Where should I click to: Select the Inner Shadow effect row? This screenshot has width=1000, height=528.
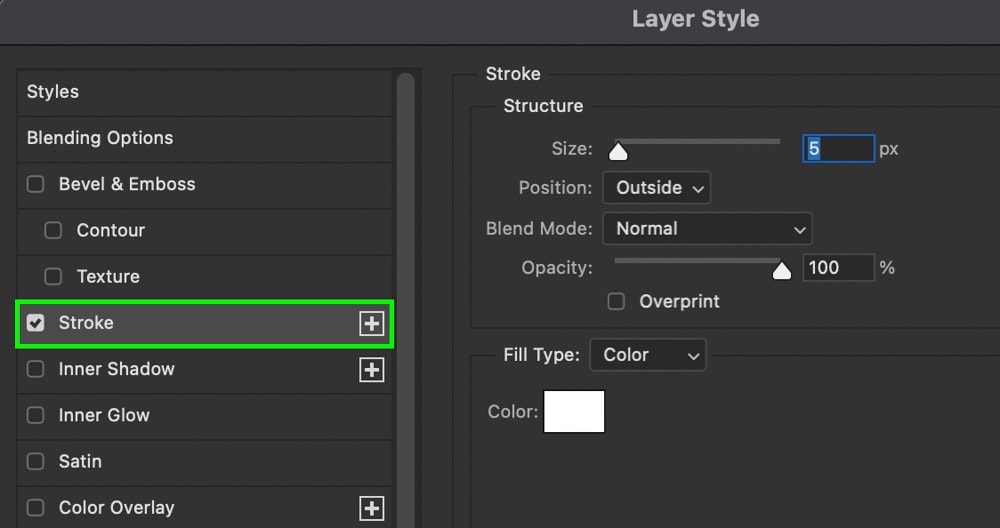[204, 369]
